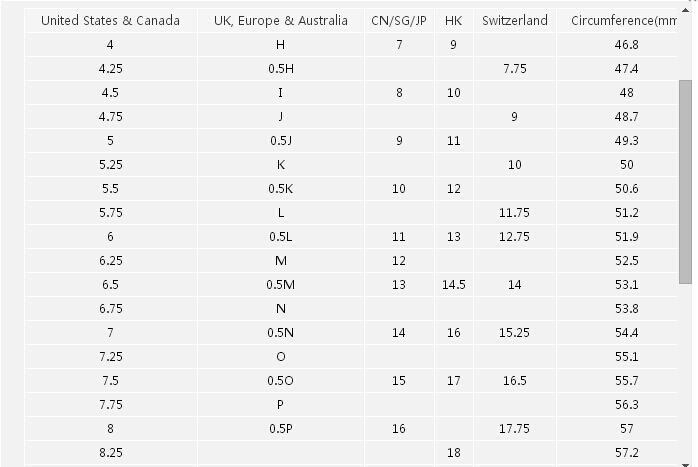Viewport: 698px width, 467px height.
Task: Select the US size 8.25 cell
Action: click(110, 453)
